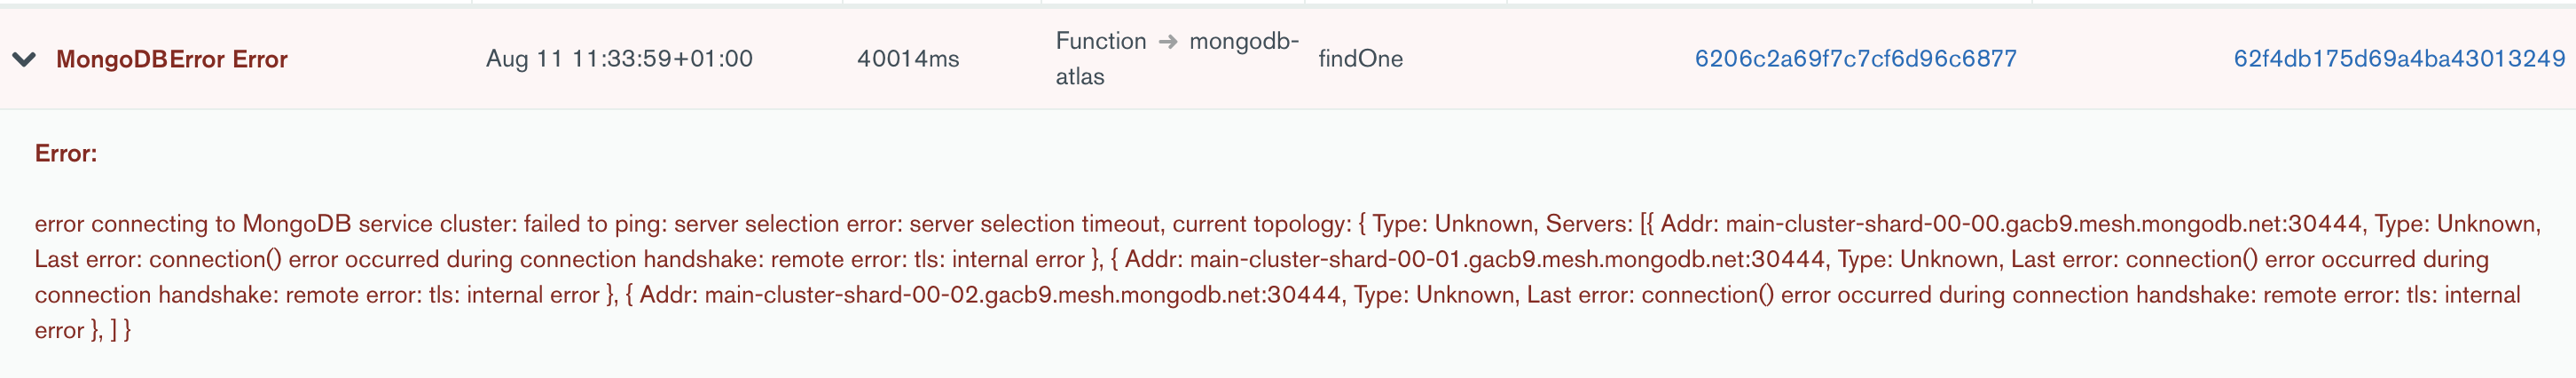Click the arrow icon after Function
Image resolution: width=2576 pixels, height=378 pixels.
[1167, 42]
